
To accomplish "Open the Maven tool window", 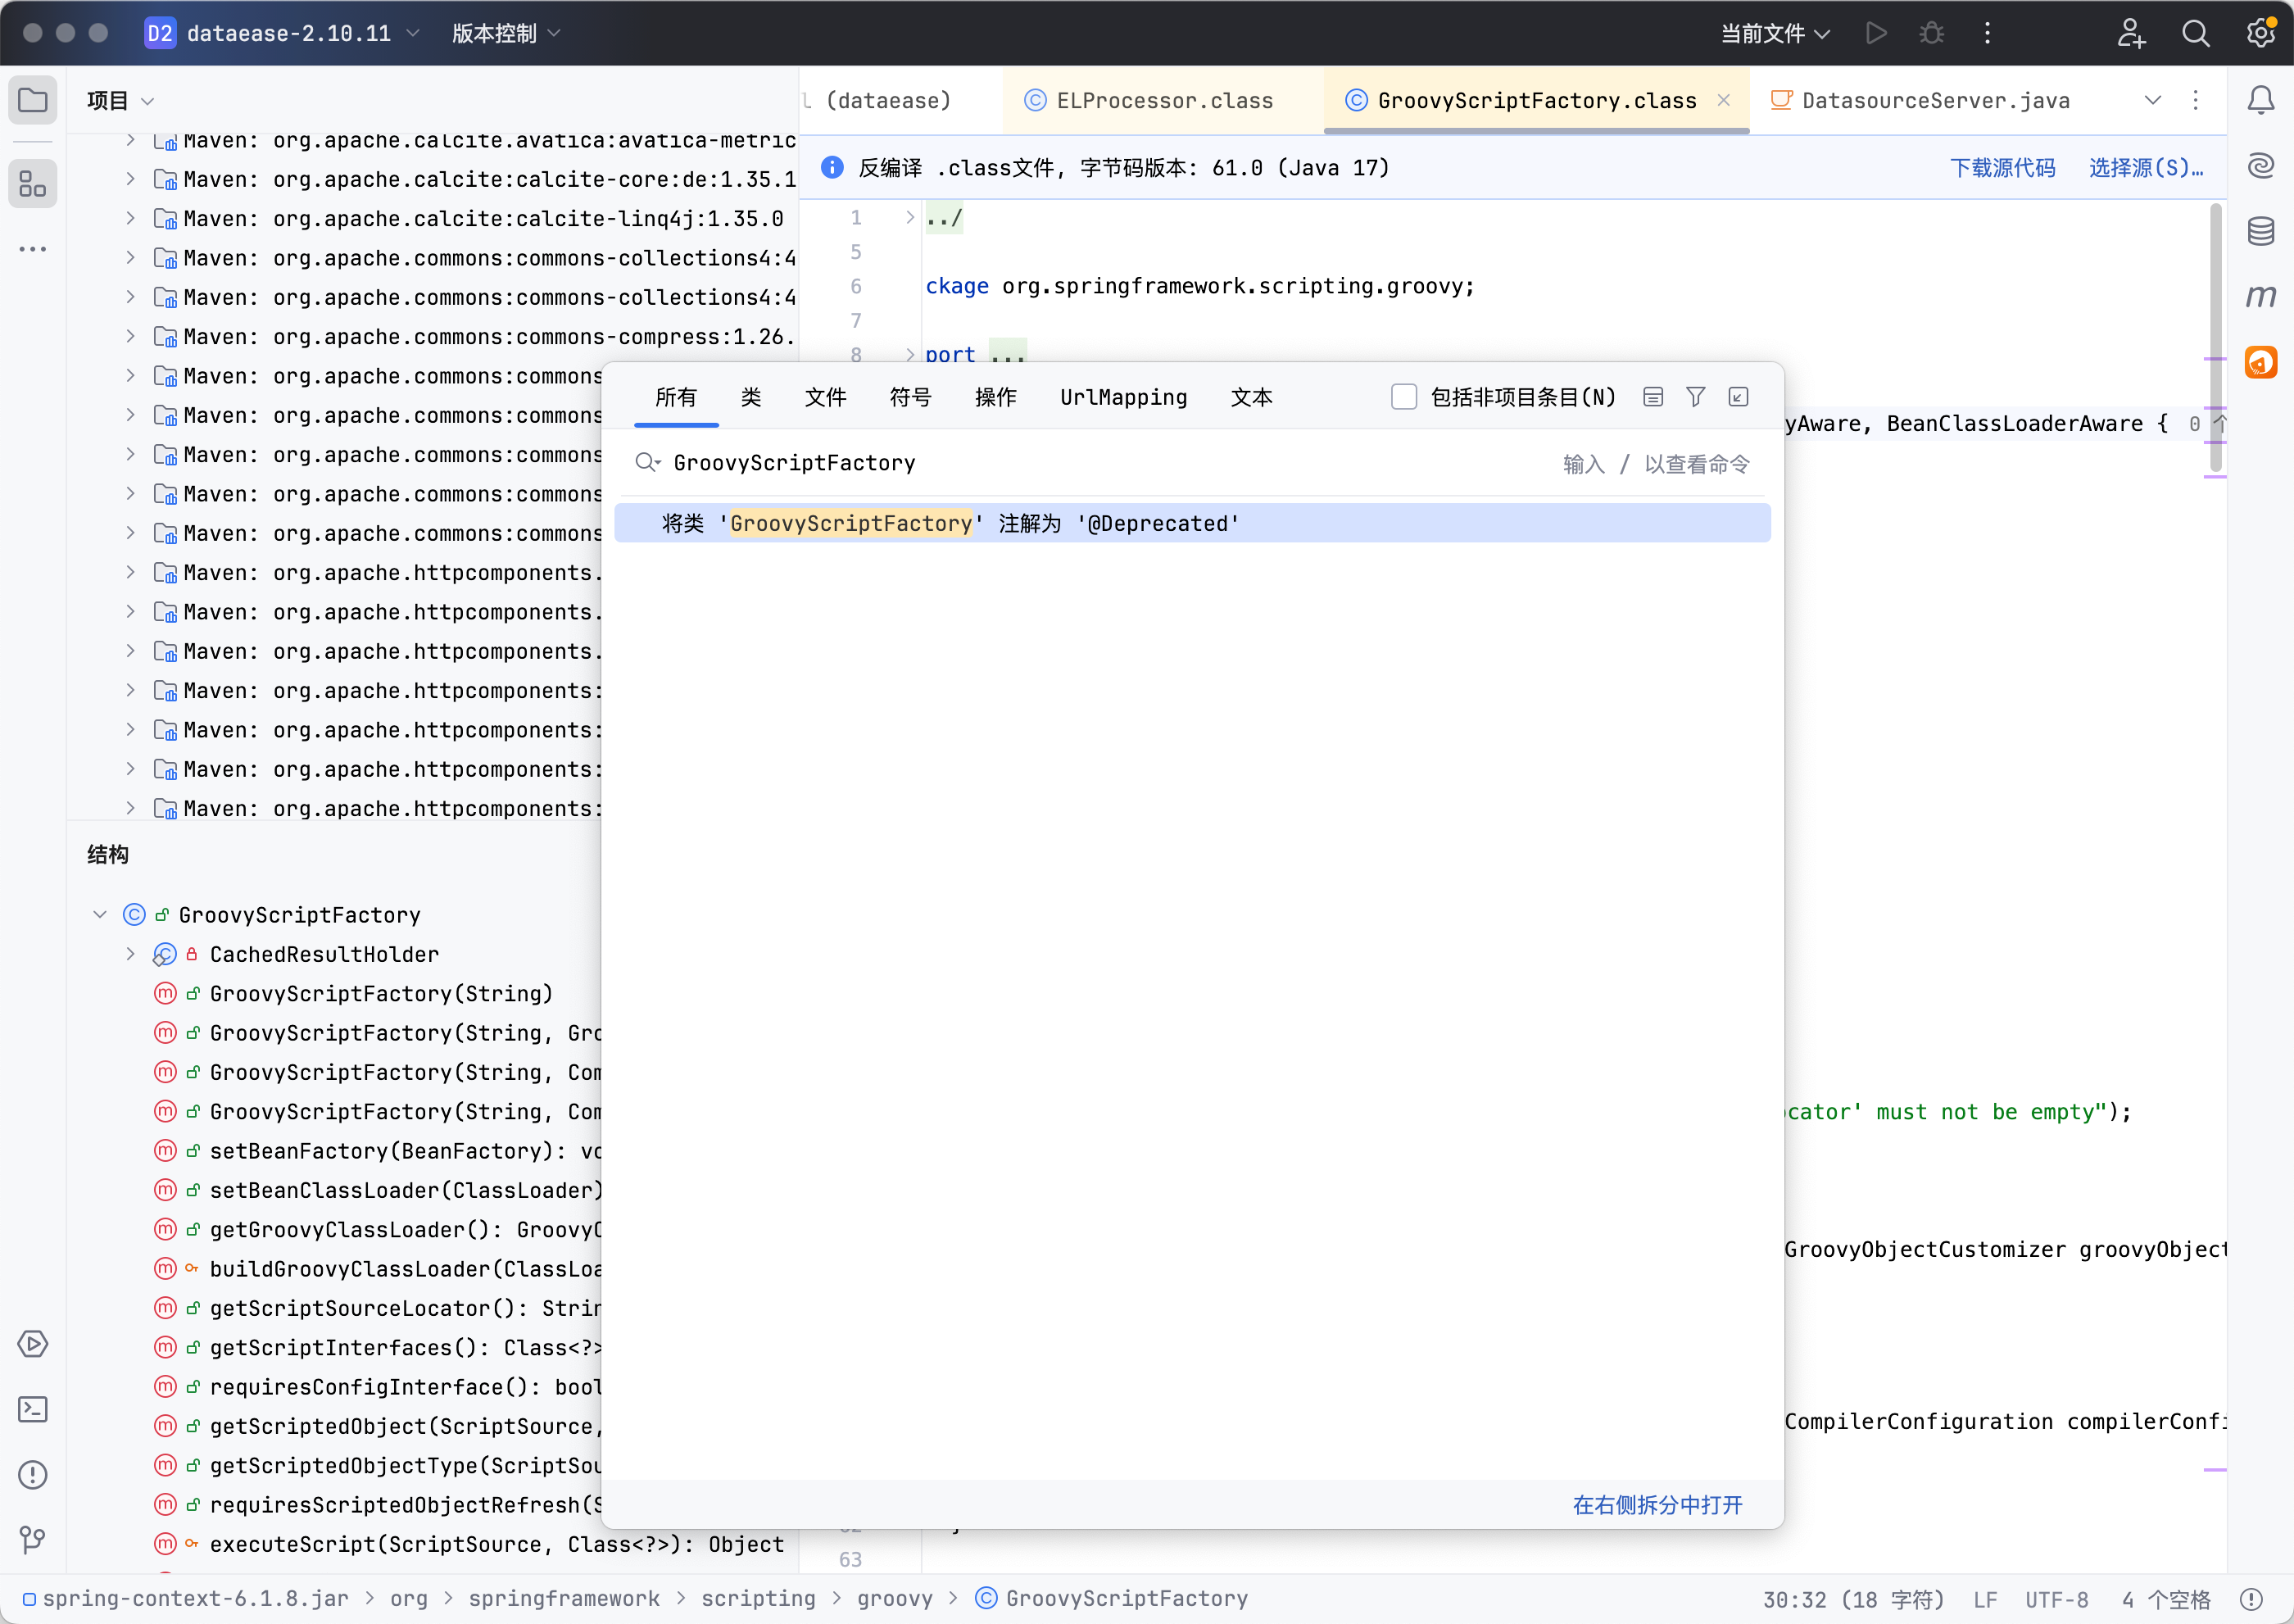I will point(2261,297).
